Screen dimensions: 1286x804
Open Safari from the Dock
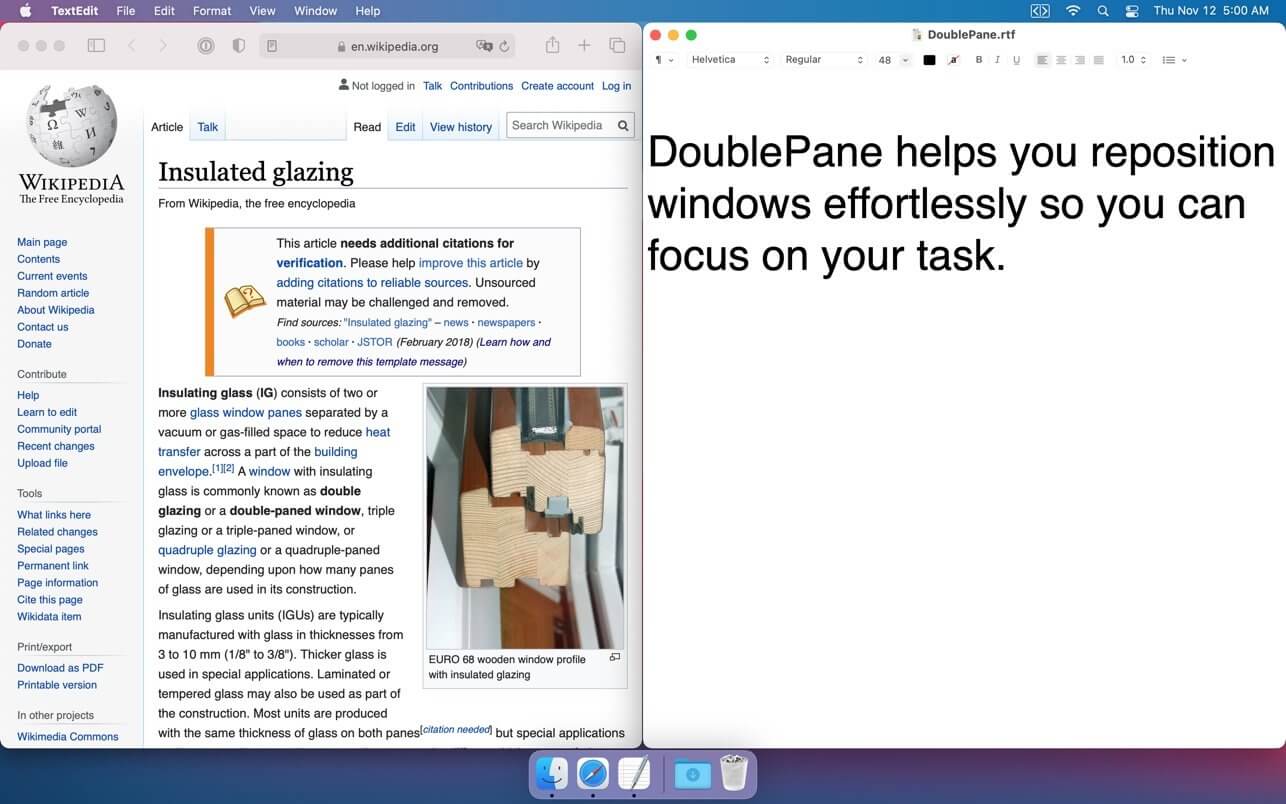[593, 773]
